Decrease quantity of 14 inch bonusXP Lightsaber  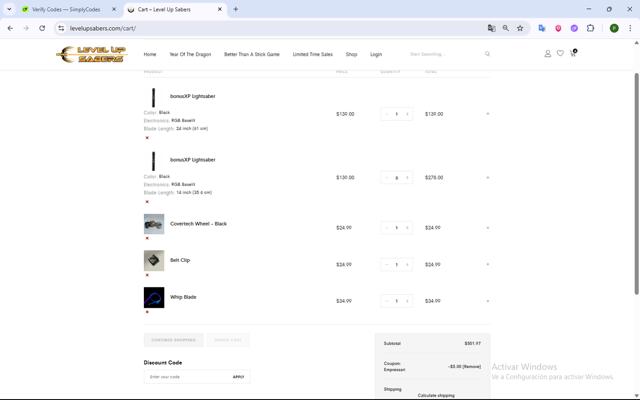click(x=387, y=178)
